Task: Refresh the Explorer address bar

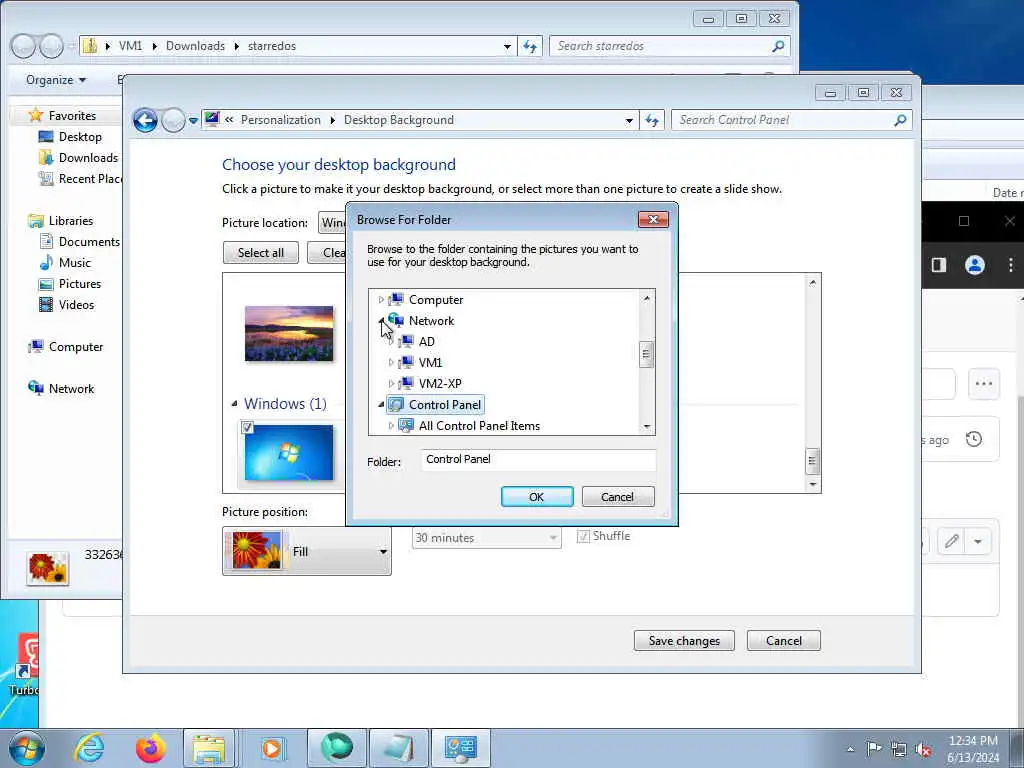Action: [530, 46]
